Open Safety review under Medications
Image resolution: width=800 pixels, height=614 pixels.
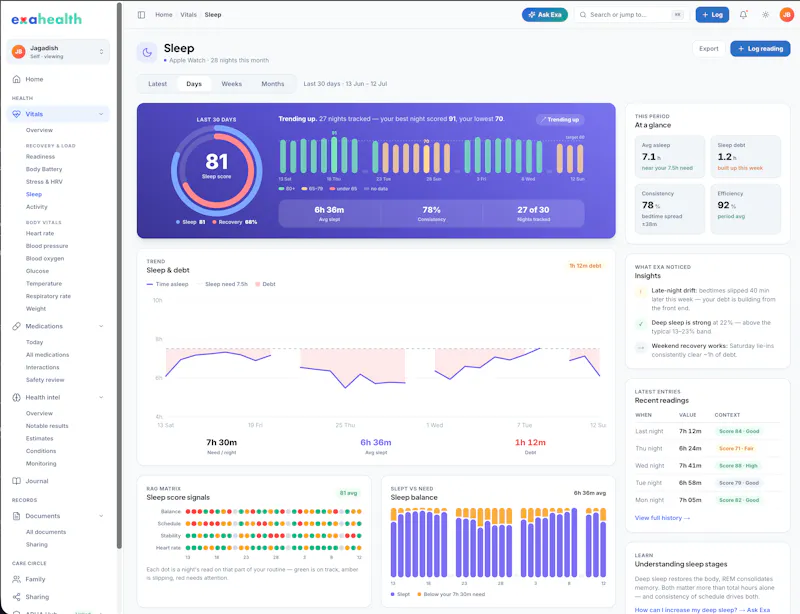(x=45, y=380)
